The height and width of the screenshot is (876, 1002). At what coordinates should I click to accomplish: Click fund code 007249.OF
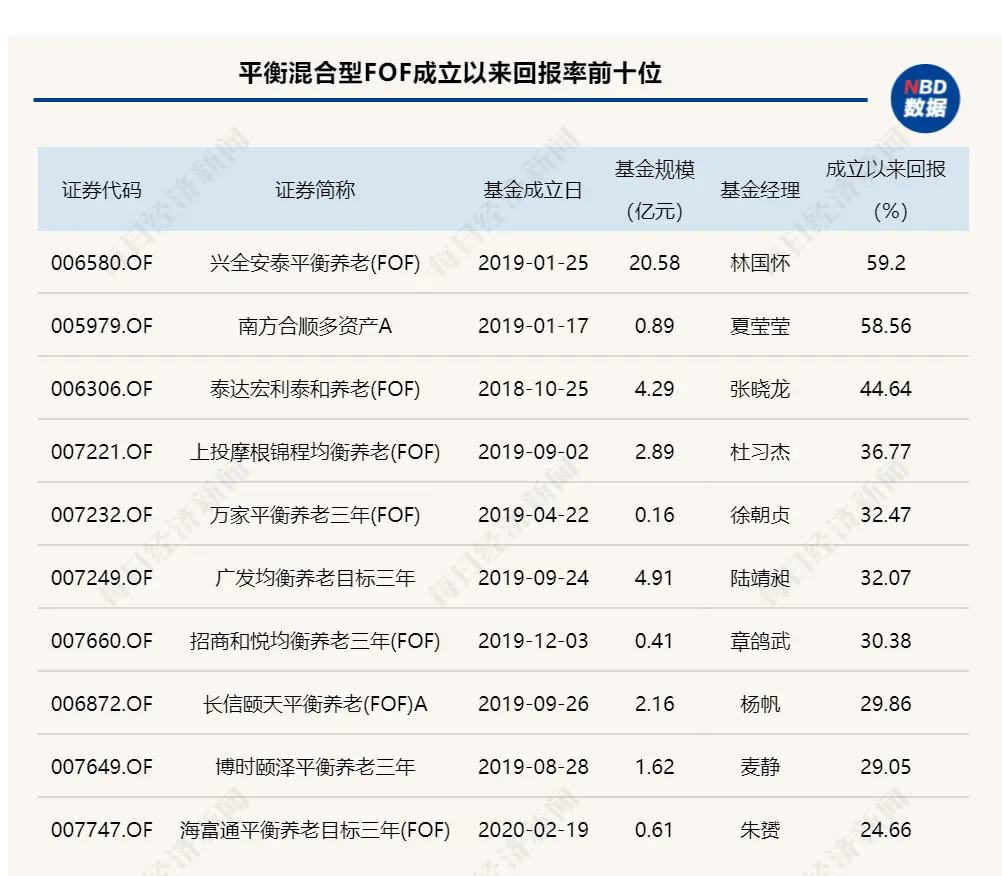(102, 578)
